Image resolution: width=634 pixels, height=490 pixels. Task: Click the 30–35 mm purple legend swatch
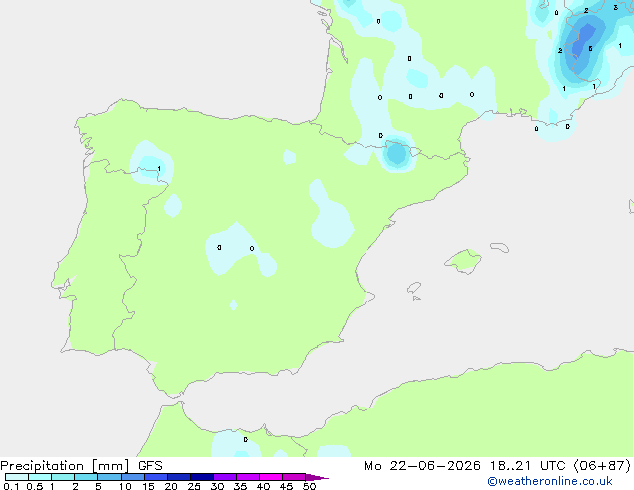tap(225, 477)
